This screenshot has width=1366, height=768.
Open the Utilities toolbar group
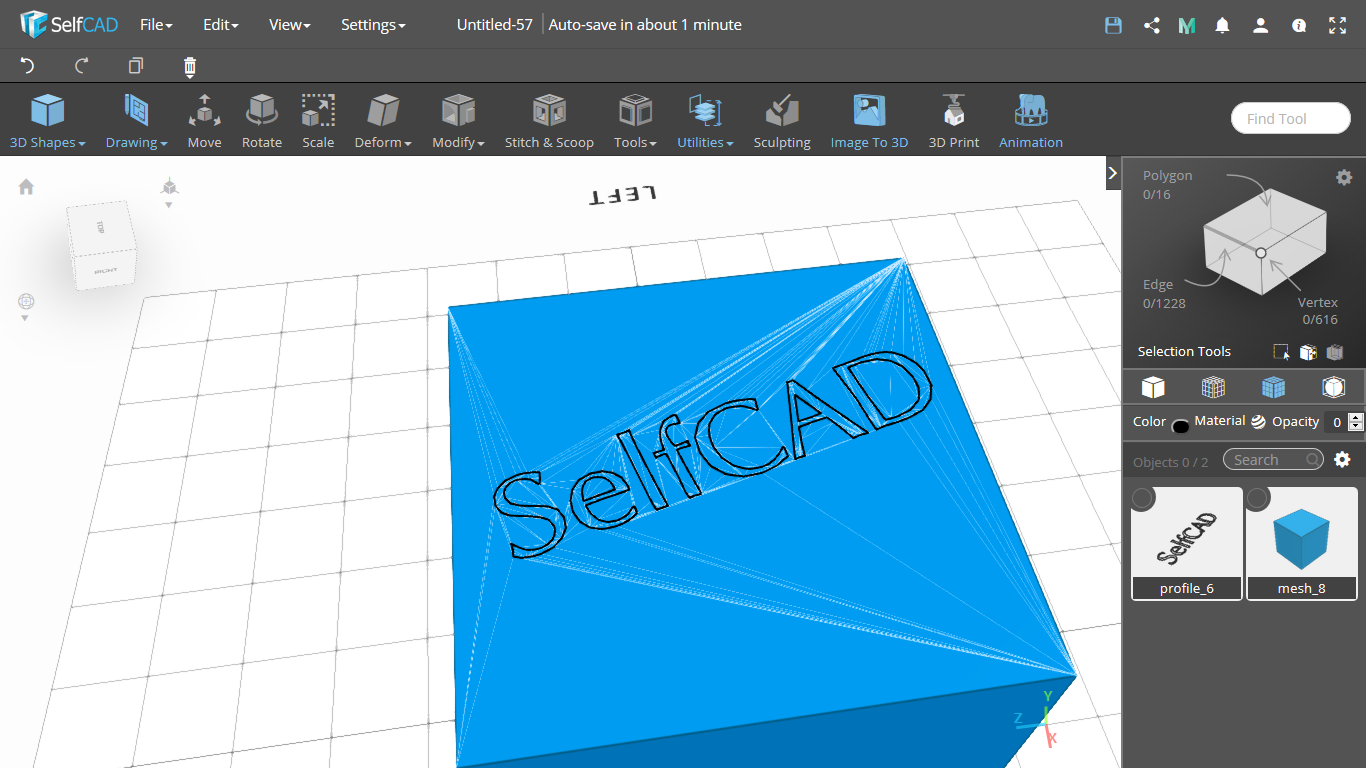click(x=705, y=122)
